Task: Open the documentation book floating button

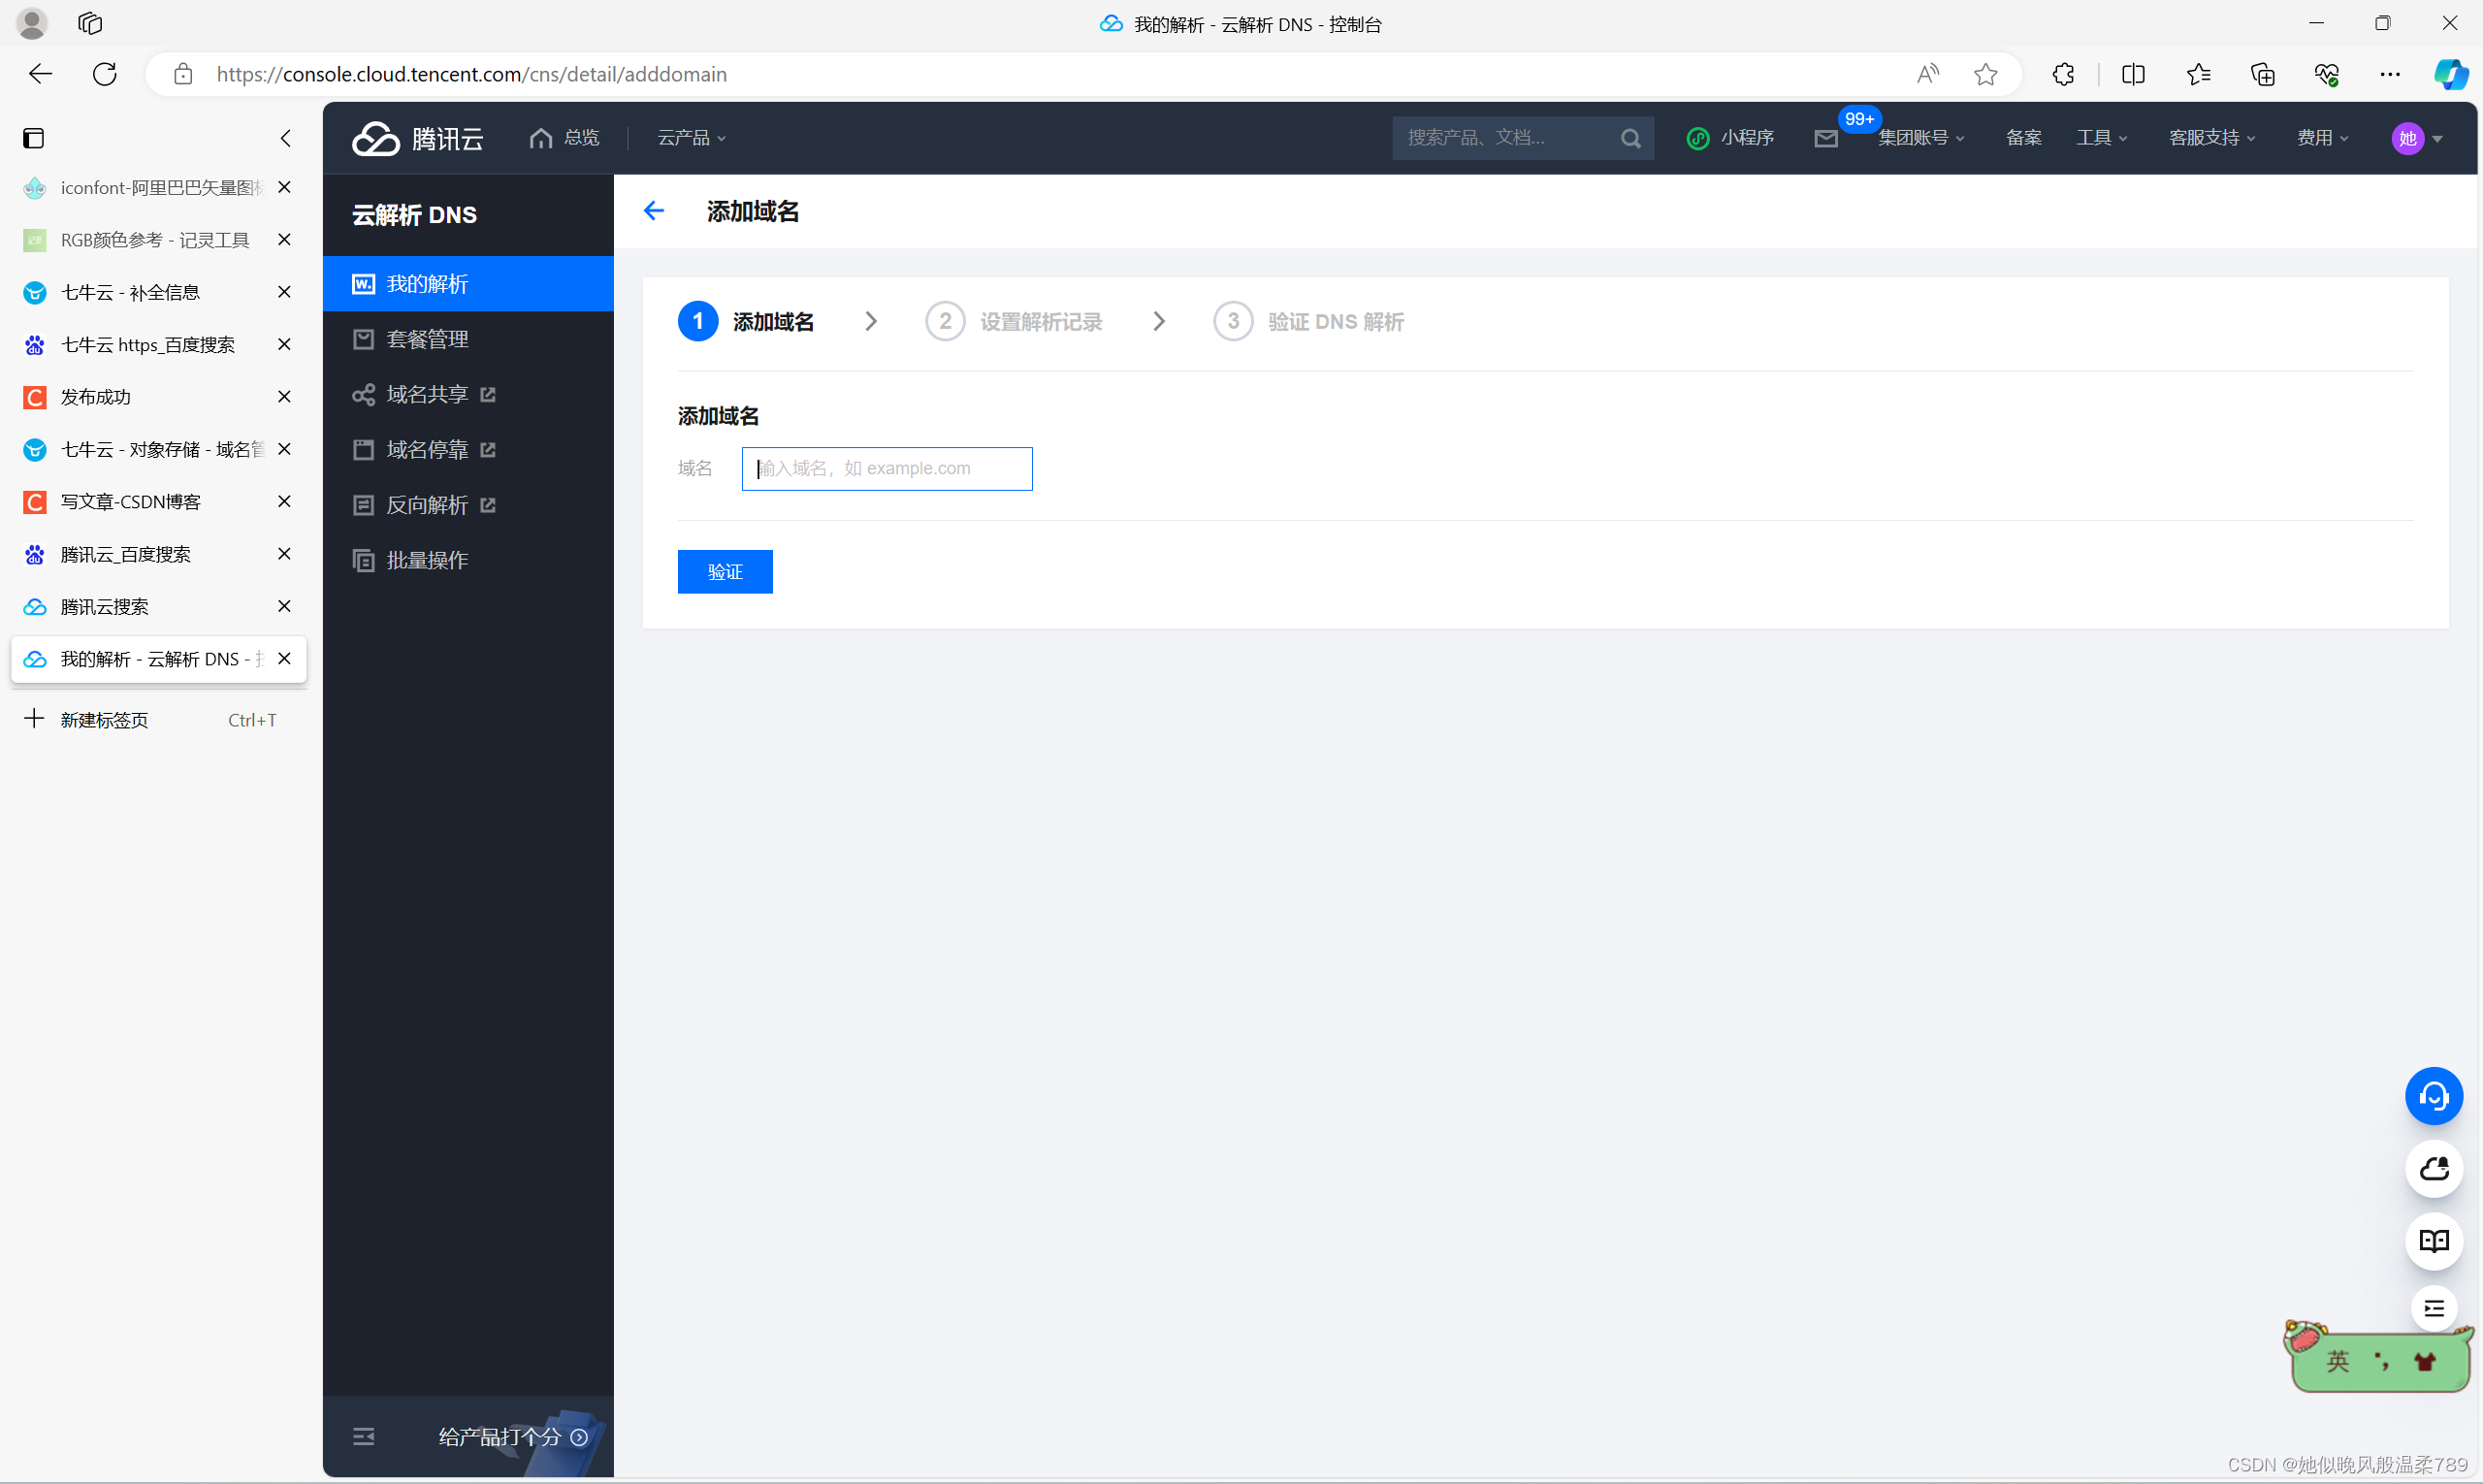Action: [x=2434, y=1241]
